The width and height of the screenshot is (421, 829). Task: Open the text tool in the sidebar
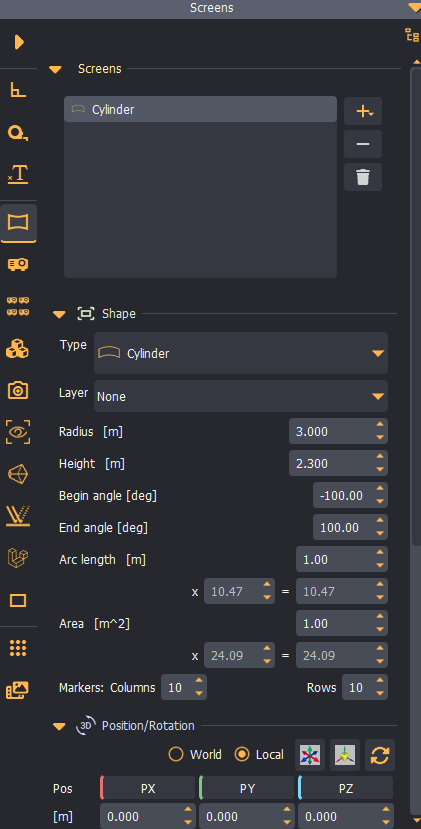19,173
